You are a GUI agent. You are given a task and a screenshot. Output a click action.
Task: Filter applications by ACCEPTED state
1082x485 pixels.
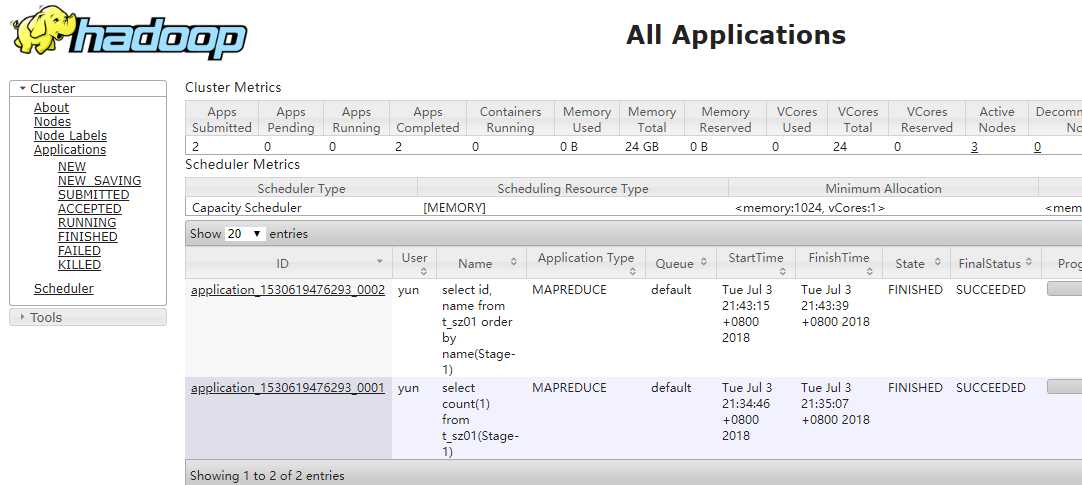[x=90, y=208]
